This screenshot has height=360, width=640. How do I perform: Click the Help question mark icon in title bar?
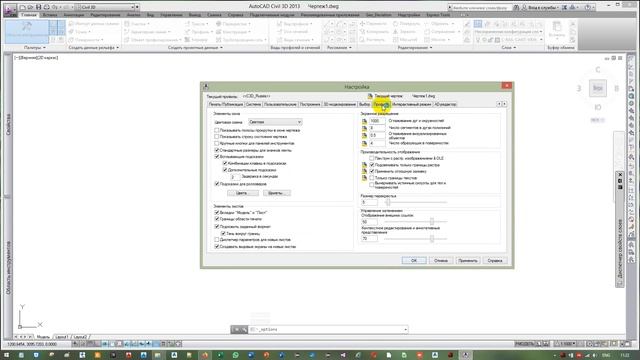587,7
